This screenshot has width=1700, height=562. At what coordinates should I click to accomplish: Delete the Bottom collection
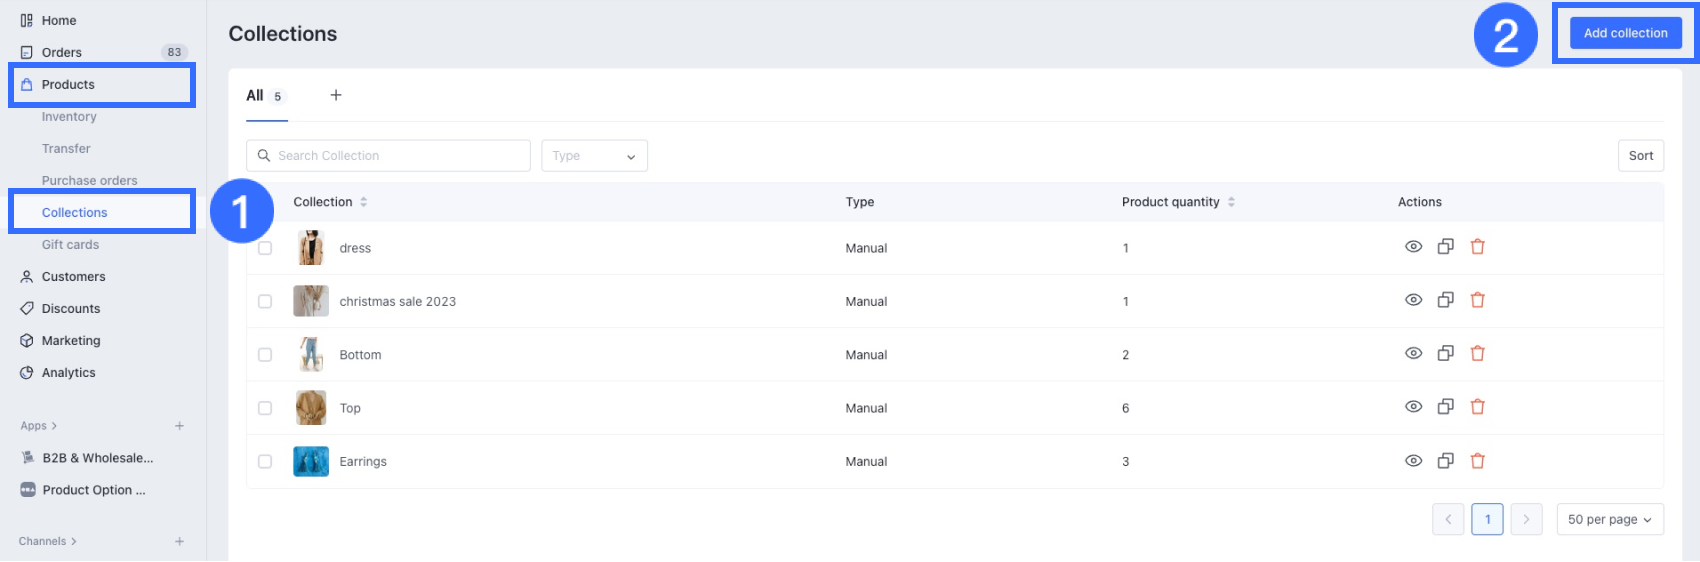(1477, 354)
